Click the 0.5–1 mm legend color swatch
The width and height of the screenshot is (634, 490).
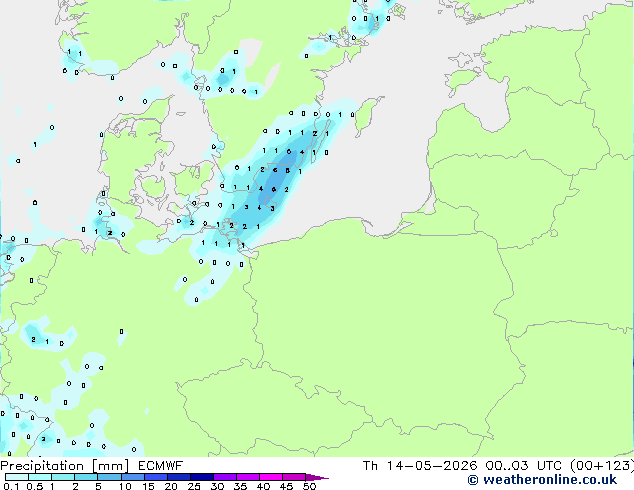[x=40, y=477]
